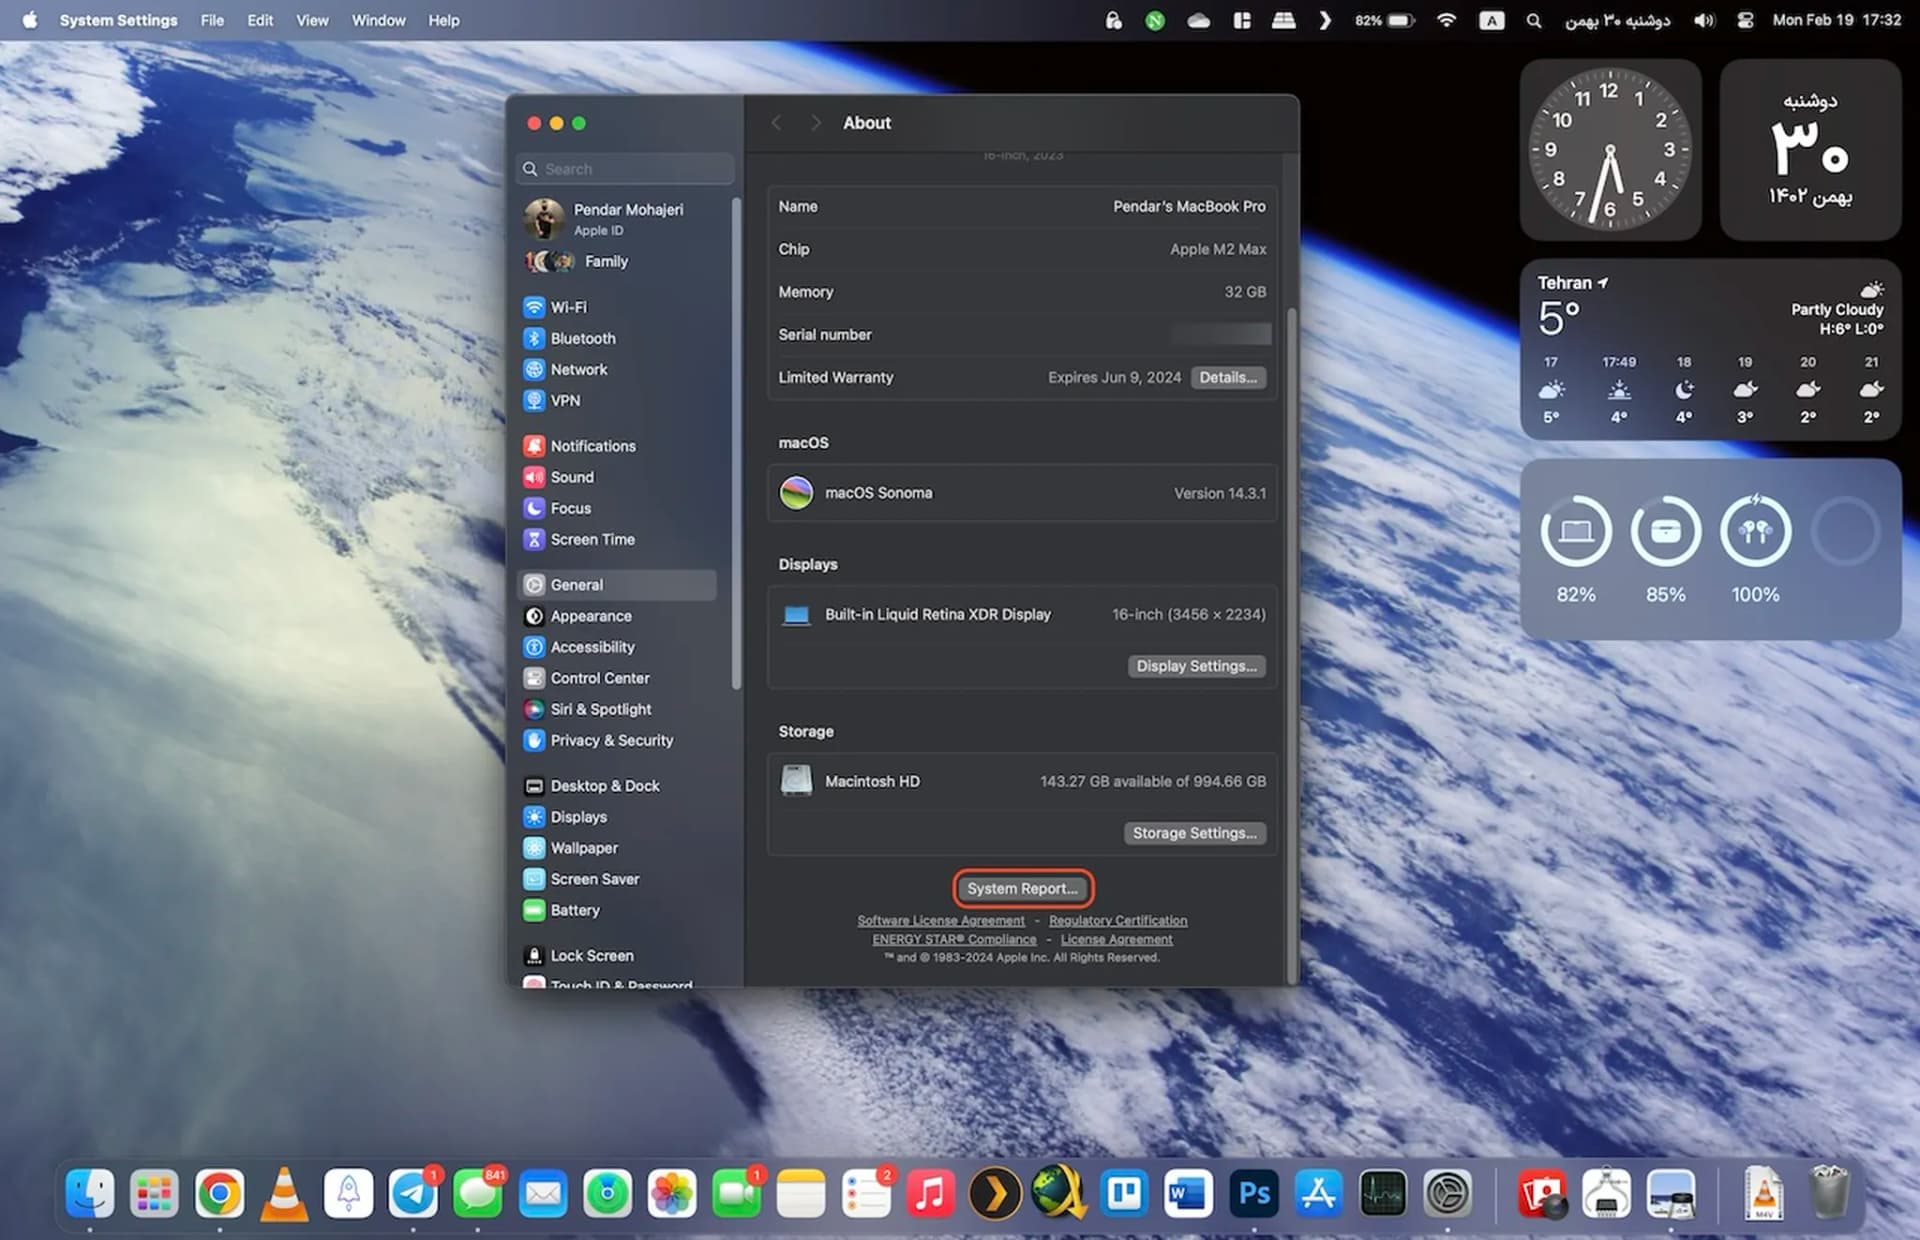Open Control Center from the menu bar
The width and height of the screenshot is (1920, 1240).
click(1745, 20)
